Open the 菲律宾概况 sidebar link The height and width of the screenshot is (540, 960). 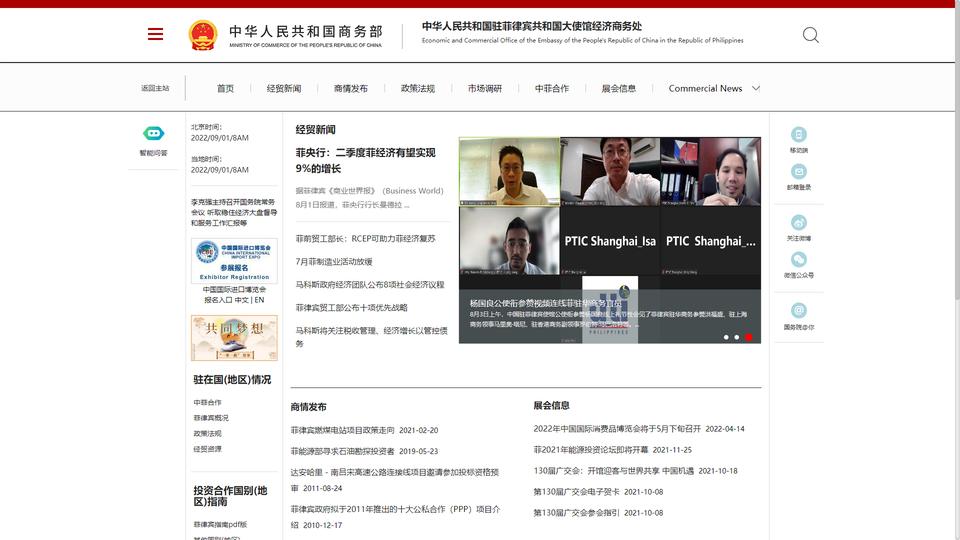211,418
